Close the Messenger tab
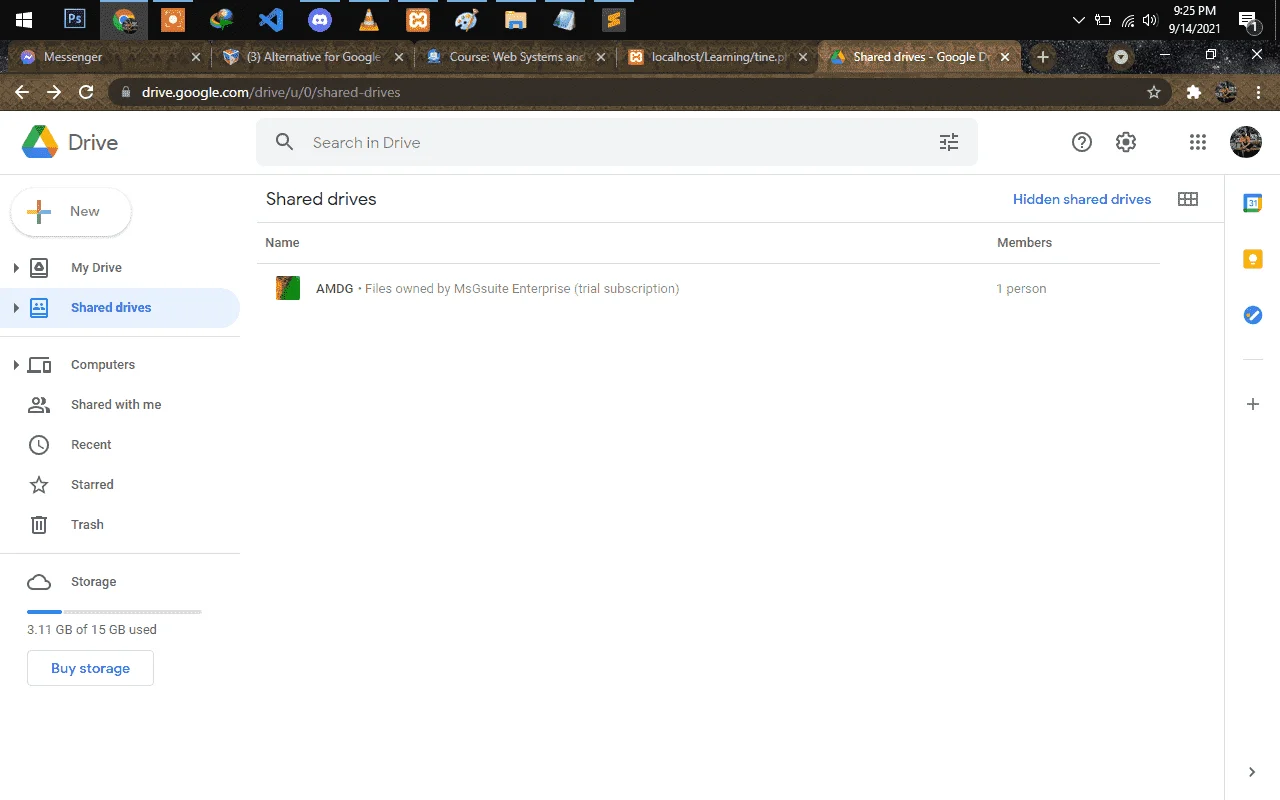Viewport: 1280px width, 800px height. pyautogui.click(x=196, y=57)
